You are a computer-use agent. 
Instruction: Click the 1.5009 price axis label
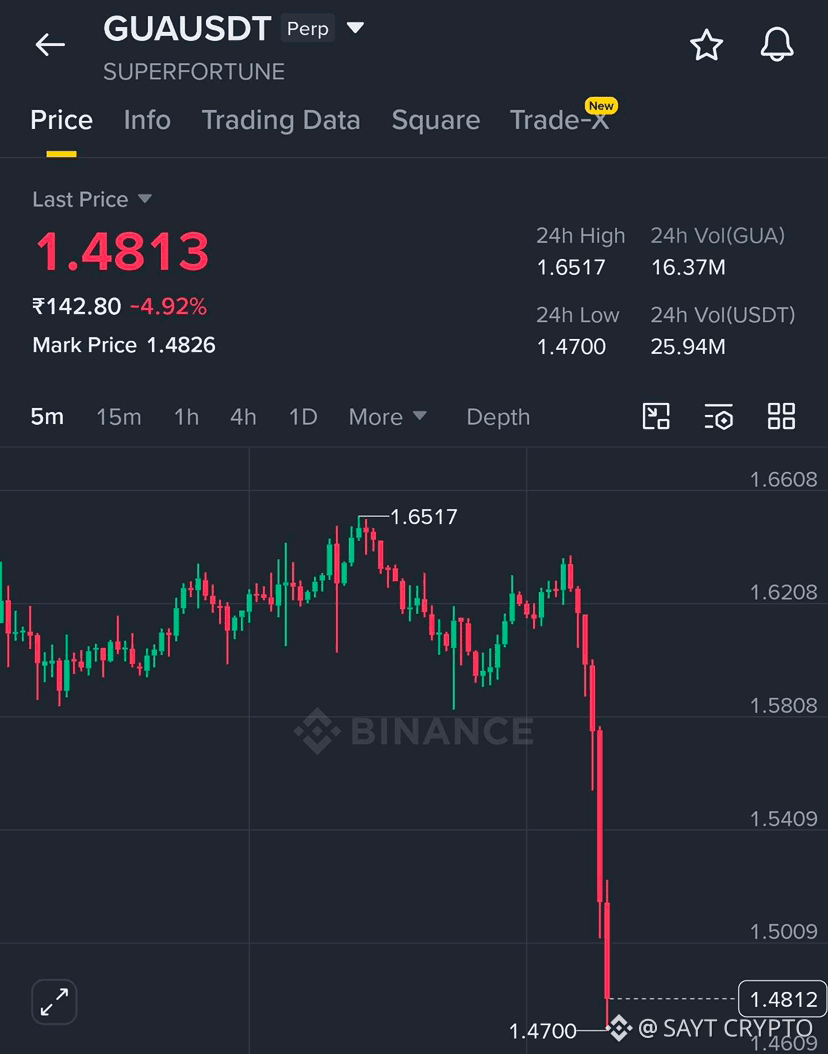pos(784,931)
